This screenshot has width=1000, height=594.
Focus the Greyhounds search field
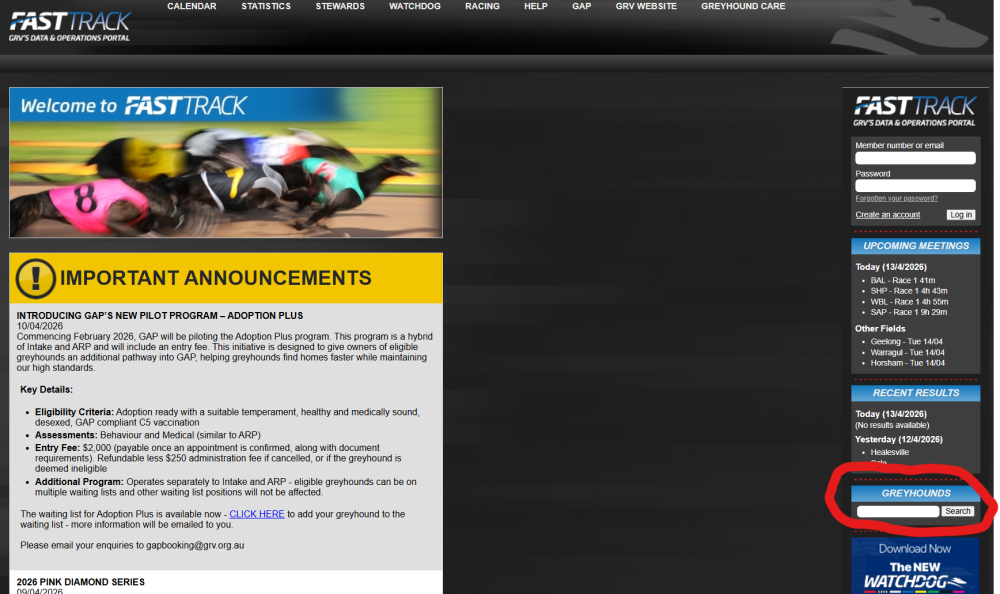[898, 512]
